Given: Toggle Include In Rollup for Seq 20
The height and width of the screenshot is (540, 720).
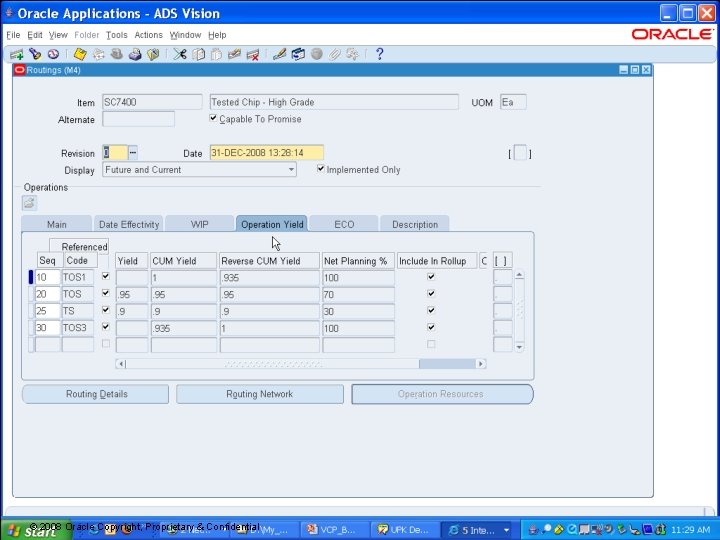Looking at the screenshot, I should click(431, 293).
